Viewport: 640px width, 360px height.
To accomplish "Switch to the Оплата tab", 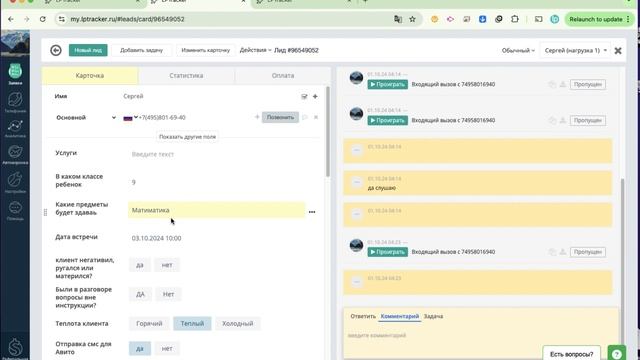I will click(x=283, y=76).
